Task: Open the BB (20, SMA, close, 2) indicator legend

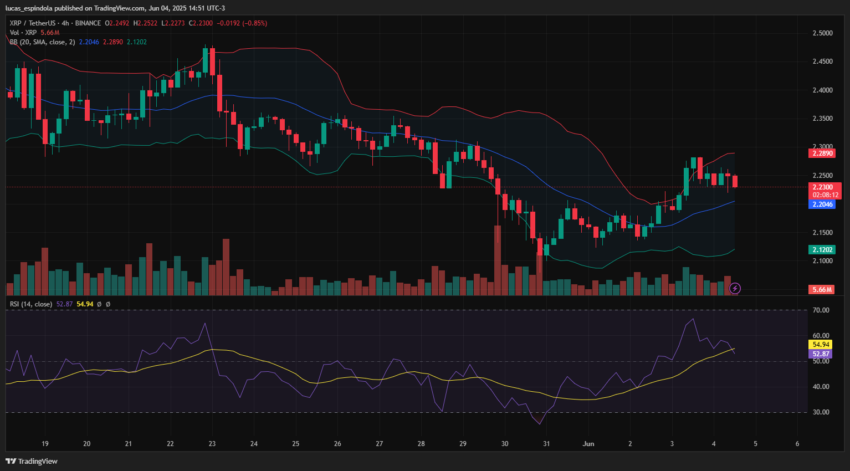Action: (42, 42)
